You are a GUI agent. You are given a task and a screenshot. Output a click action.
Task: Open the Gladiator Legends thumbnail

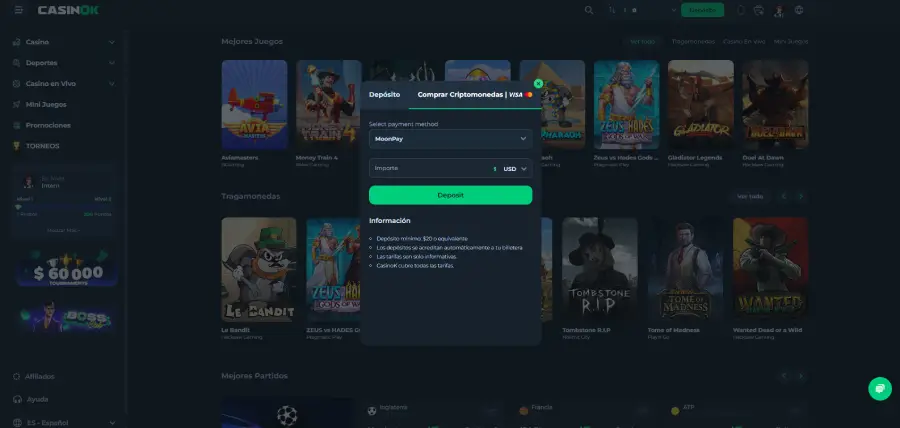(x=701, y=104)
